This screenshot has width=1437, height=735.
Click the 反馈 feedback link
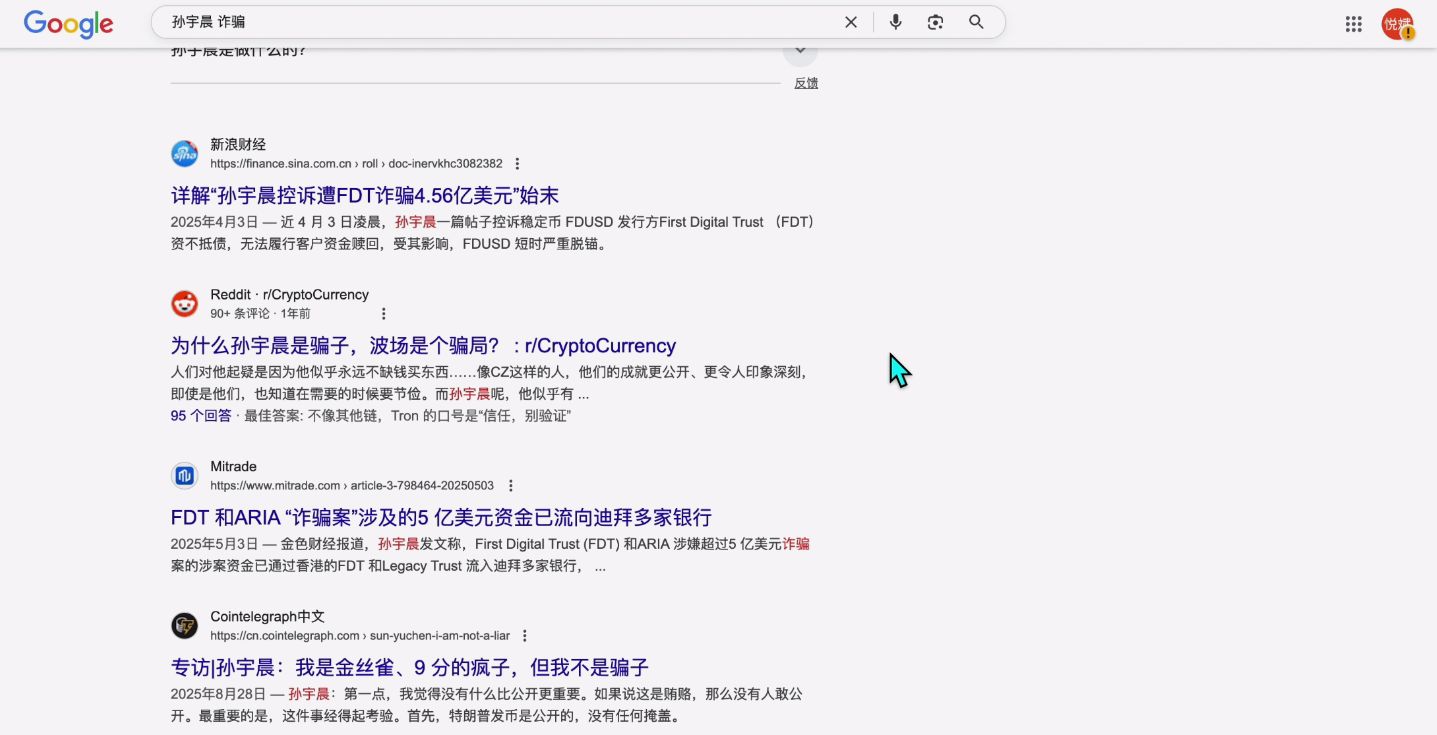(x=806, y=83)
